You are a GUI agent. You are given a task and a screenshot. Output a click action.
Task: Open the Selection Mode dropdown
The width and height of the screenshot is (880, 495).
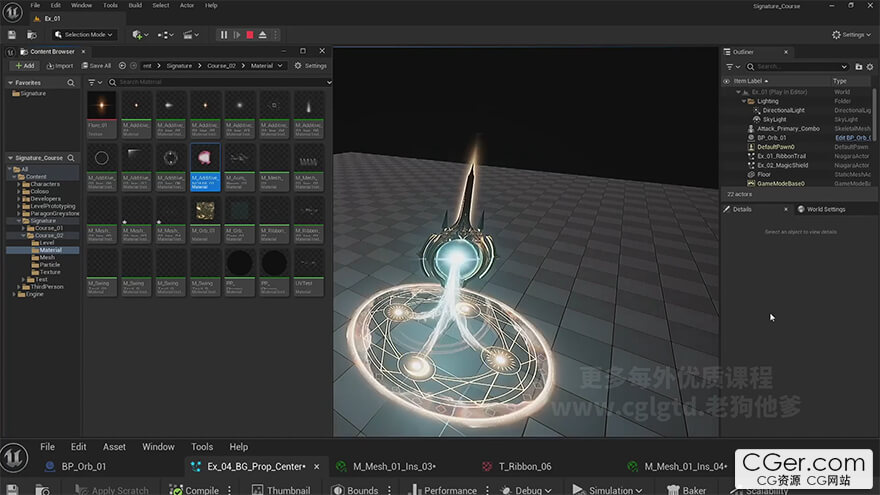click(84, 35)
